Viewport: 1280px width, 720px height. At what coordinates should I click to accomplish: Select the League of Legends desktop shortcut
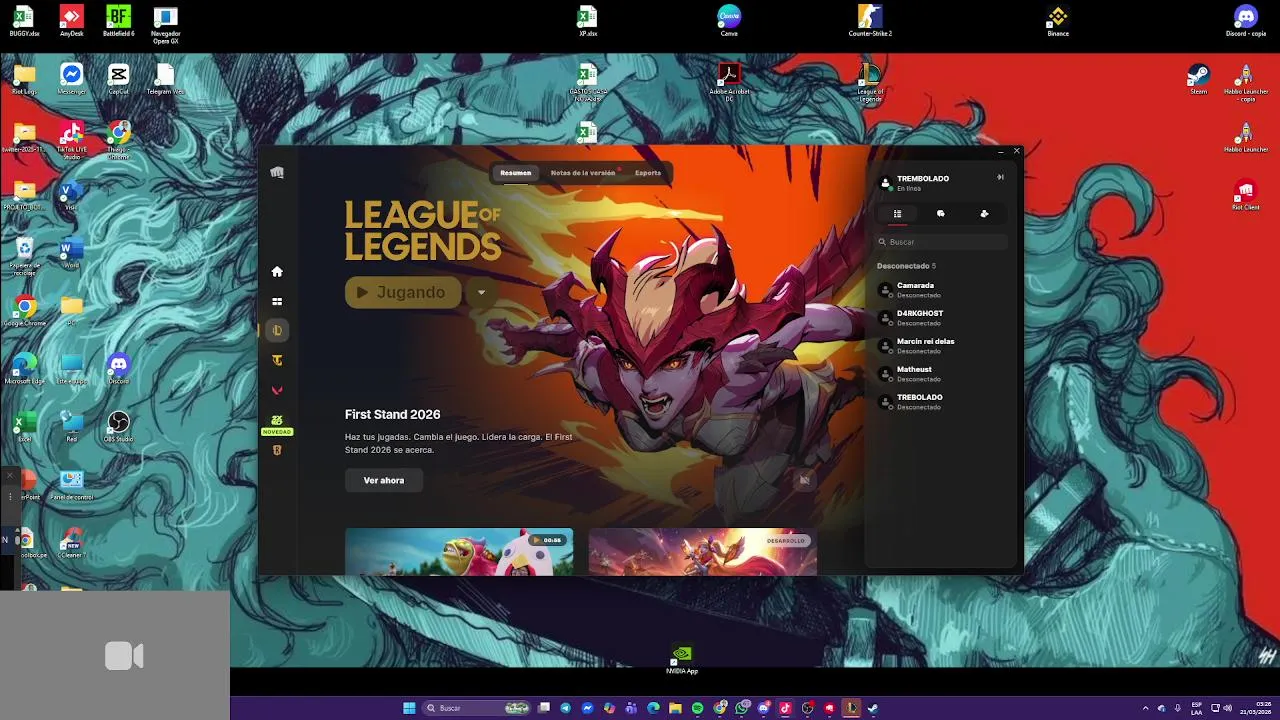(870, 83)
